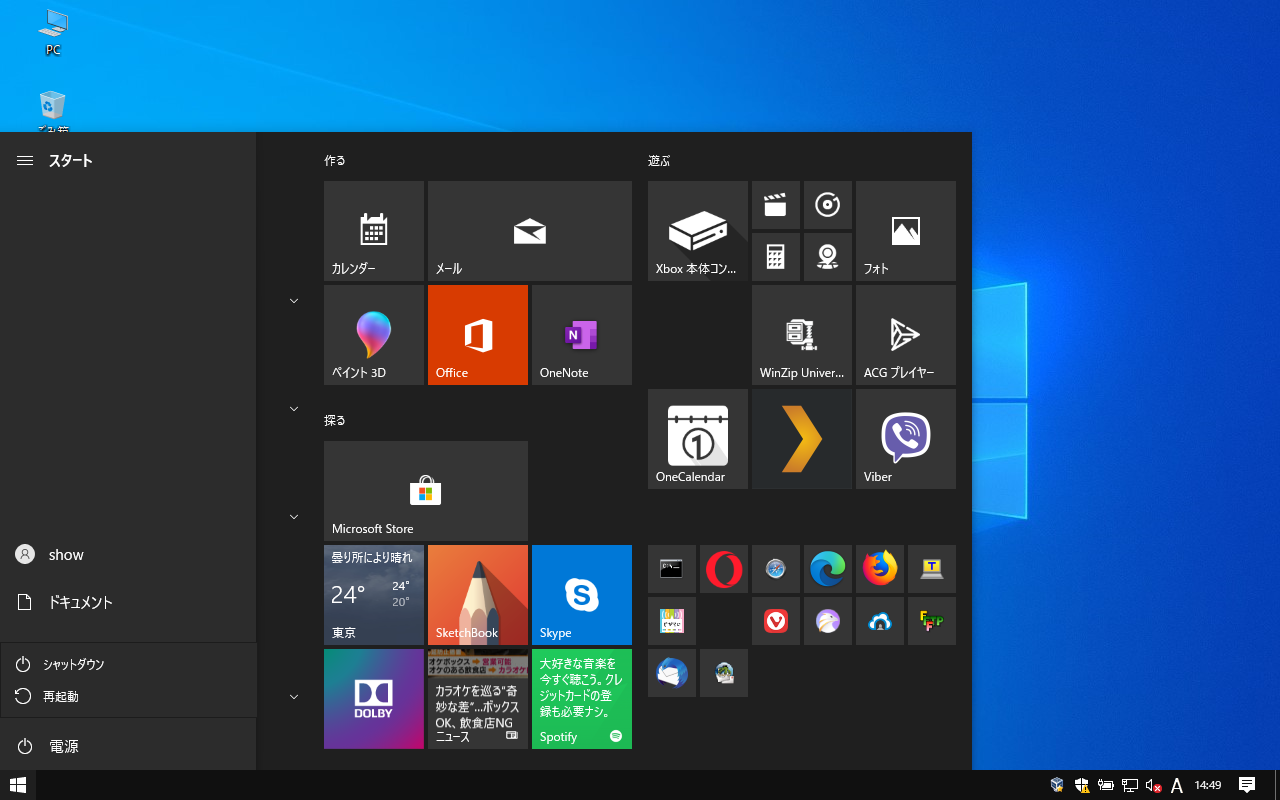This screenshot has width=1280, height=800.
Task: Open the small Camera webcam tile
Action: 828,257
